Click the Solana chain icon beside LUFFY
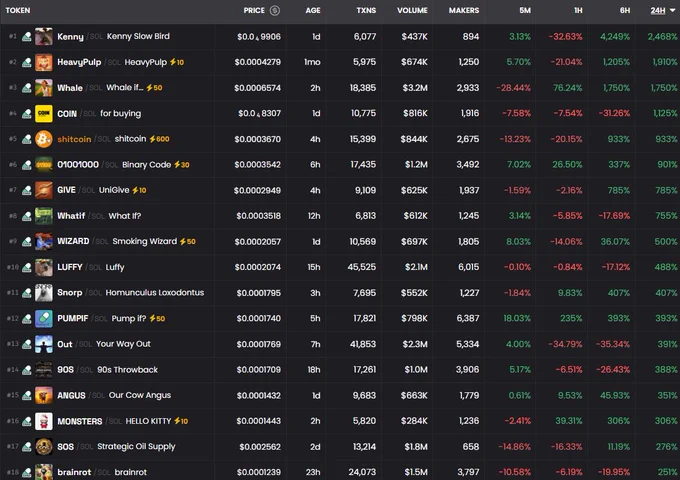Image resolution: width=680 pixels, height=480 pixels. (x=26, y=267)
